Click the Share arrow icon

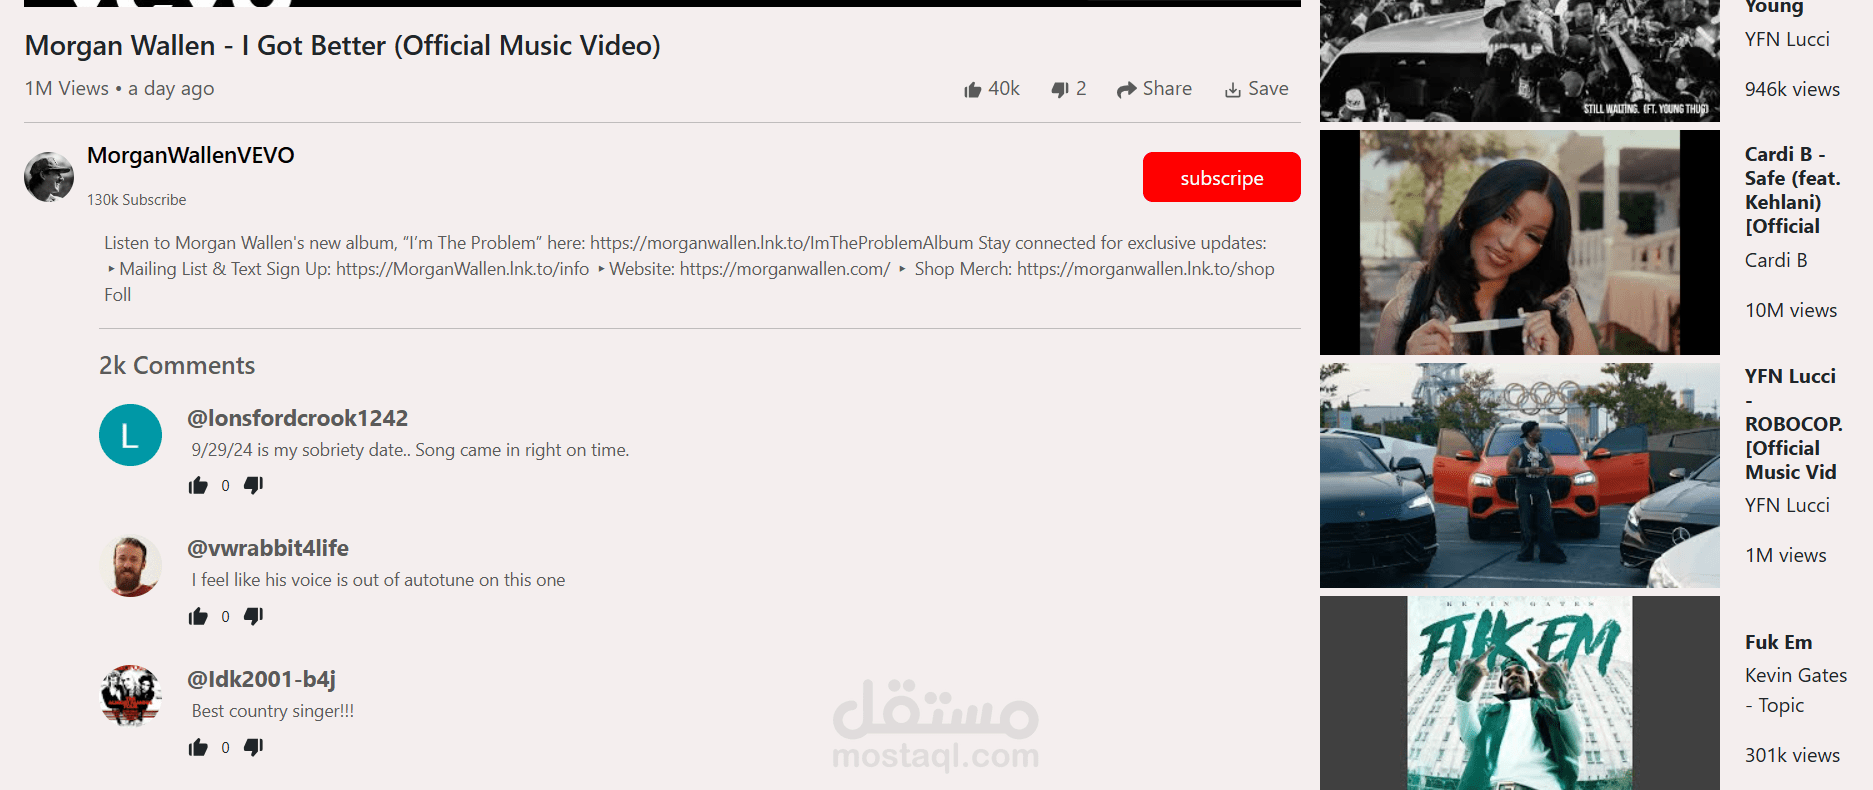click(1126, 90)
